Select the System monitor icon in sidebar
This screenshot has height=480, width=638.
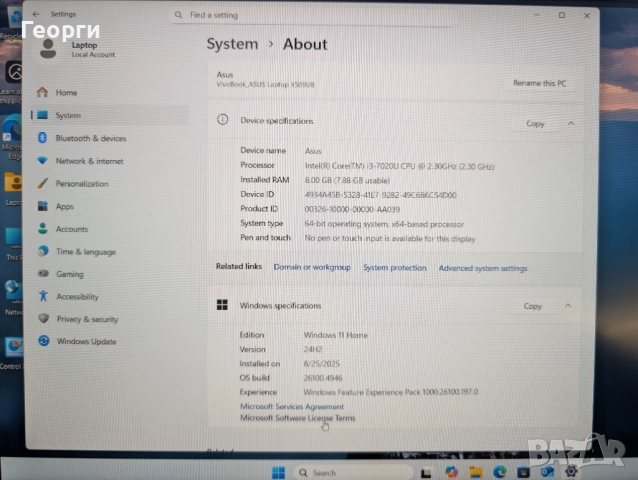(x=42, y=115)
